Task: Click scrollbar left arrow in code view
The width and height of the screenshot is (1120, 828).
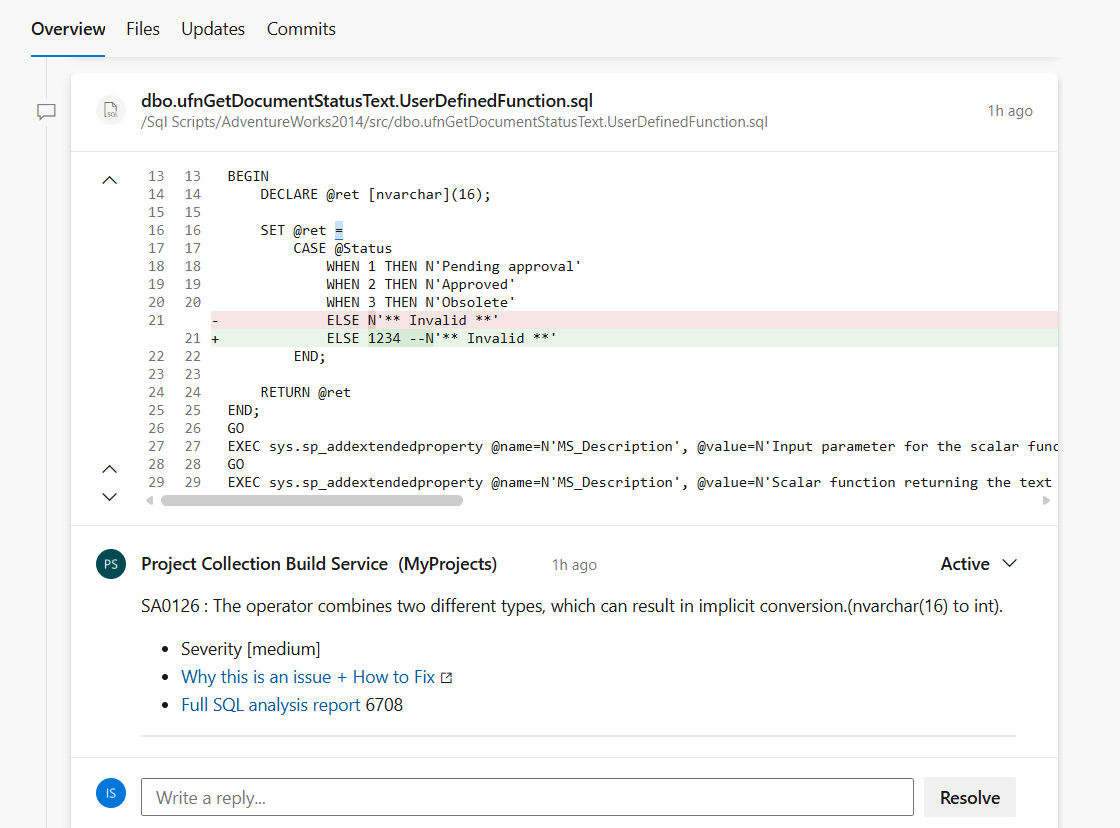Action: (149, 501)
